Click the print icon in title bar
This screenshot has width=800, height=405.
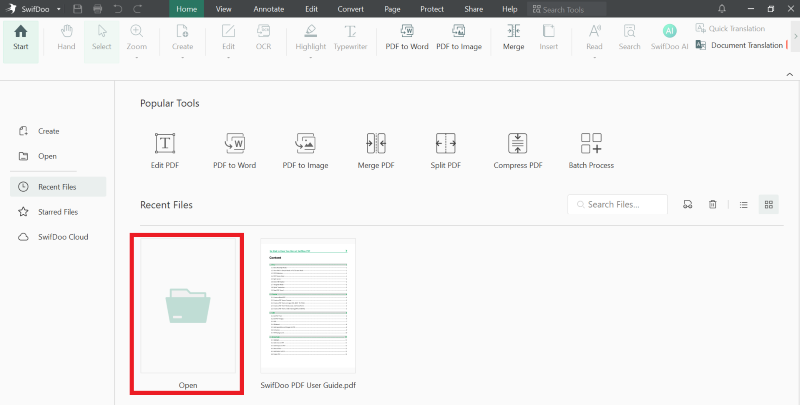(x=98, y=9)
